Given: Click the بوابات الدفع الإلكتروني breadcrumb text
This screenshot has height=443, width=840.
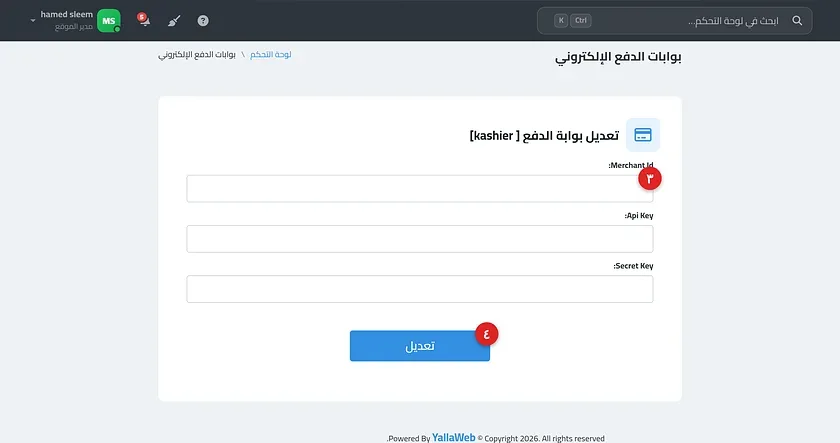Looking at the screenshot, I should tap(197, 55).
